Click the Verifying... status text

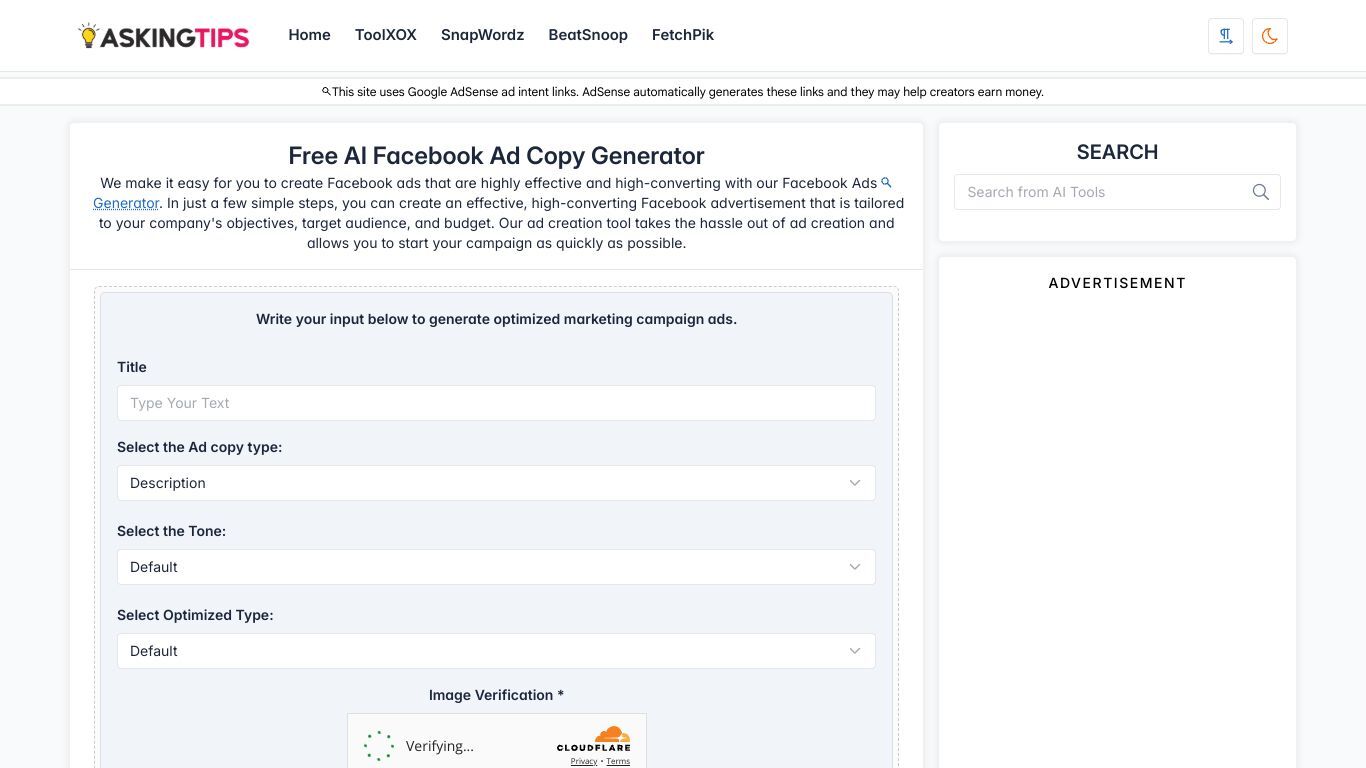pos(439,746)
